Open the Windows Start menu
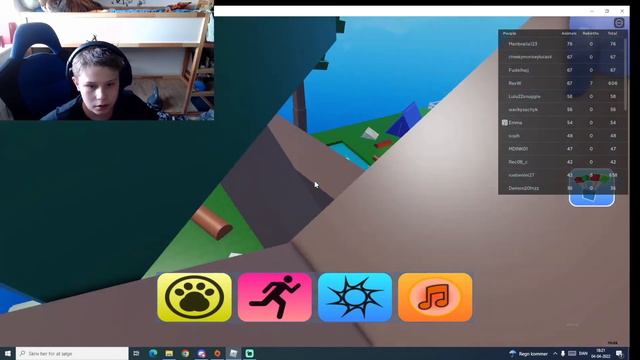Image resolution: width=640 pixels, height=360 pixels. (7, 353)
